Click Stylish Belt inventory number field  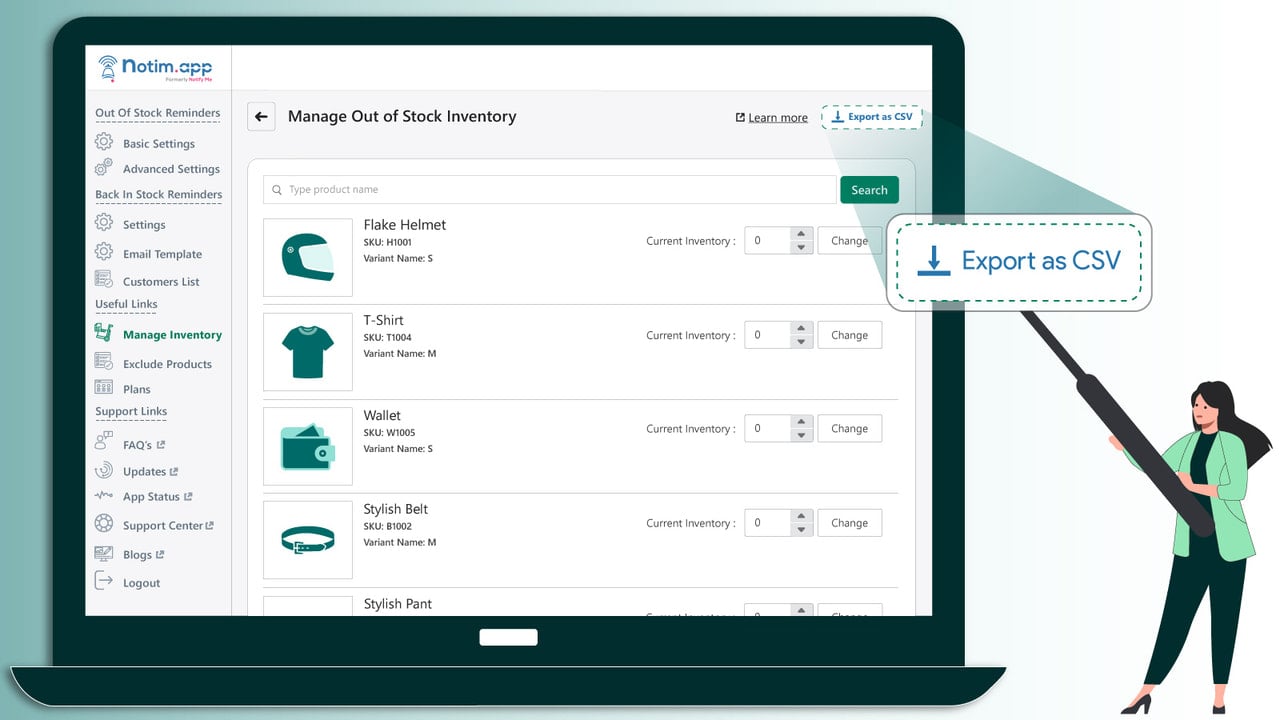point(768,523)
